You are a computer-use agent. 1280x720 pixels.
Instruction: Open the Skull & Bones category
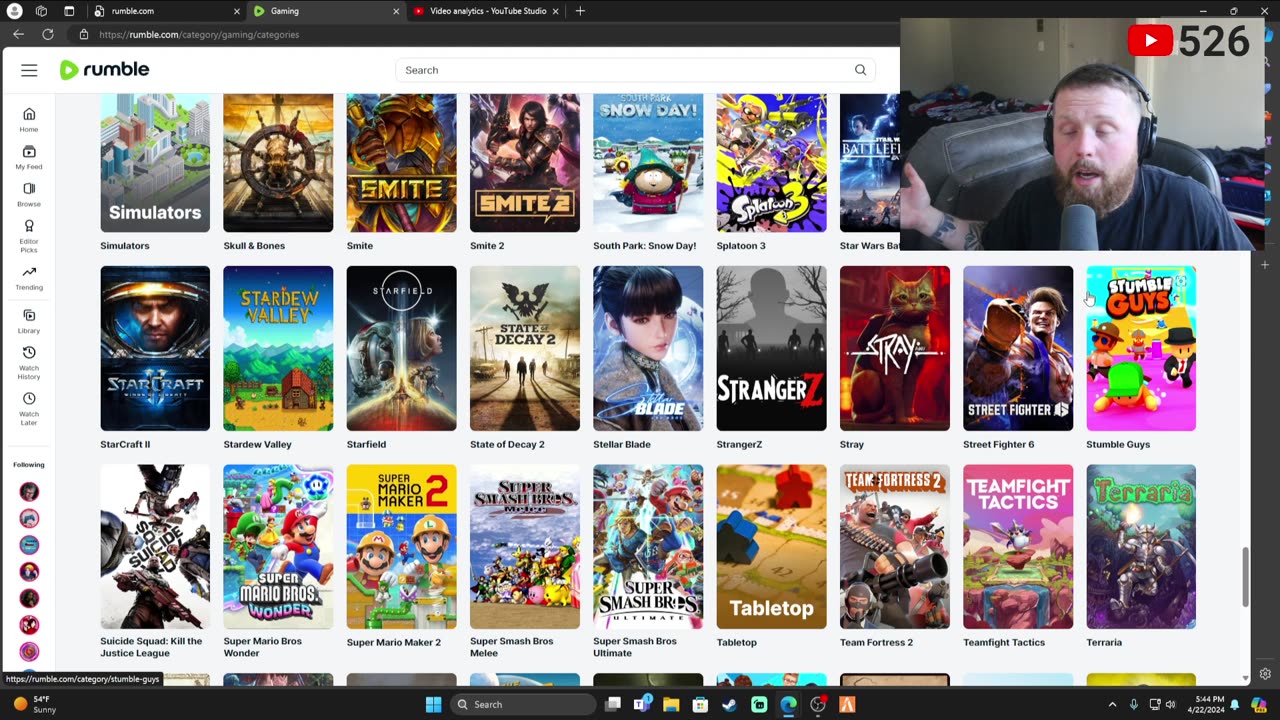point(278,163)
